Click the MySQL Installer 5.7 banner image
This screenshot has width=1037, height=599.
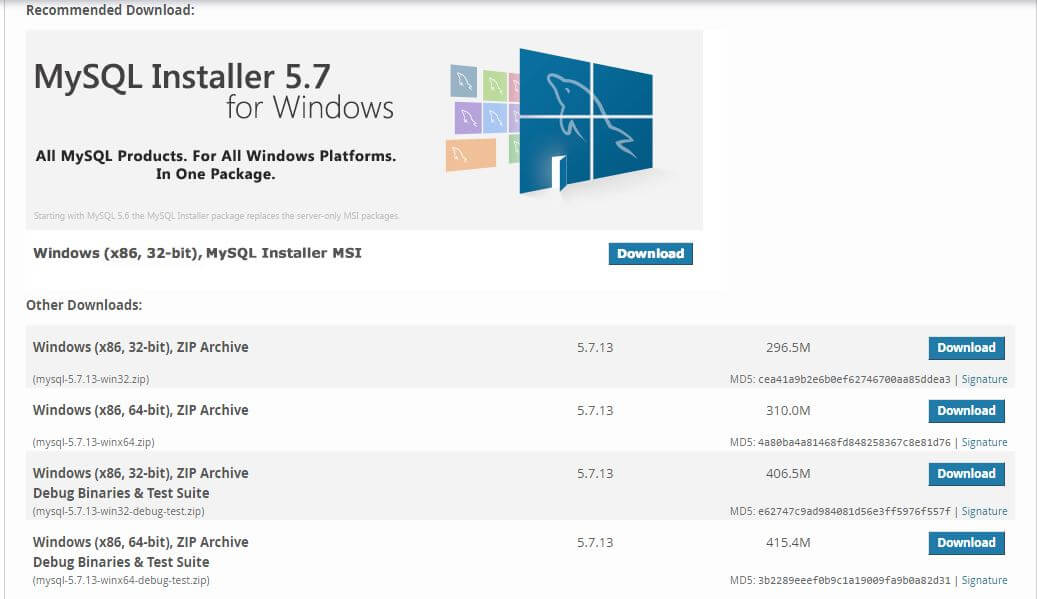[364, 130]
